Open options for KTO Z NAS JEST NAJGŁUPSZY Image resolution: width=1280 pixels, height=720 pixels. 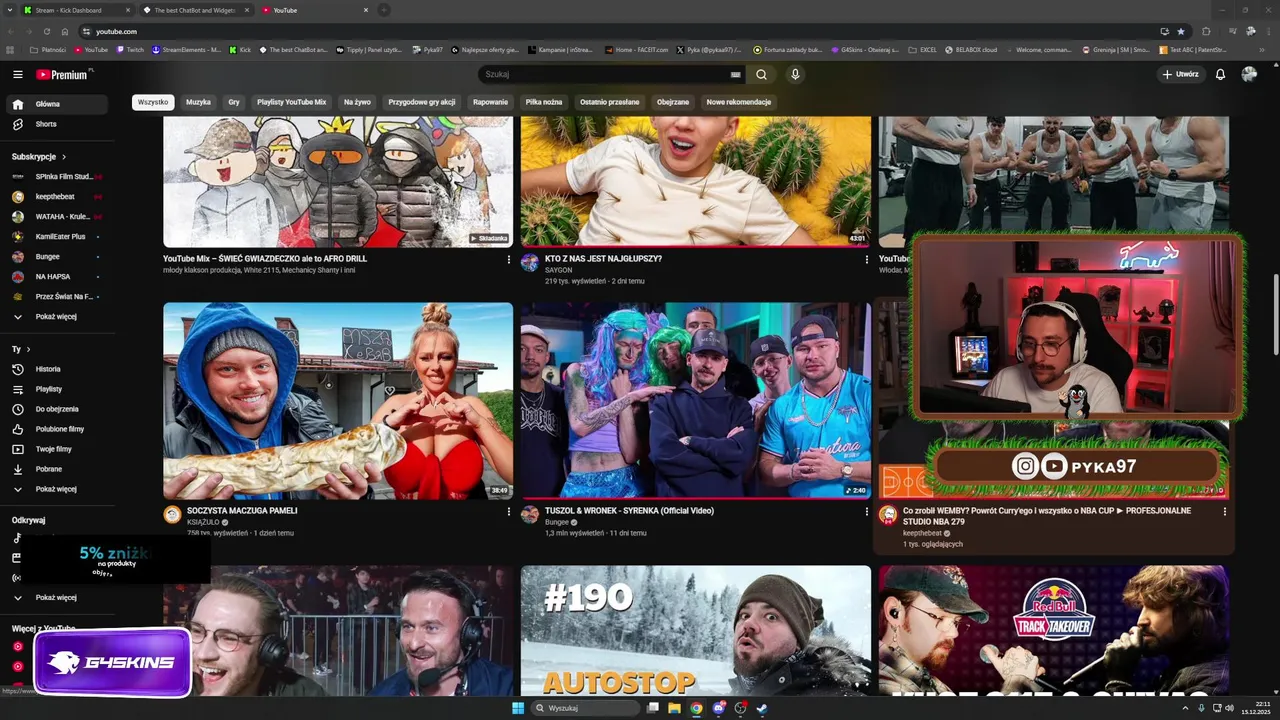867,259
